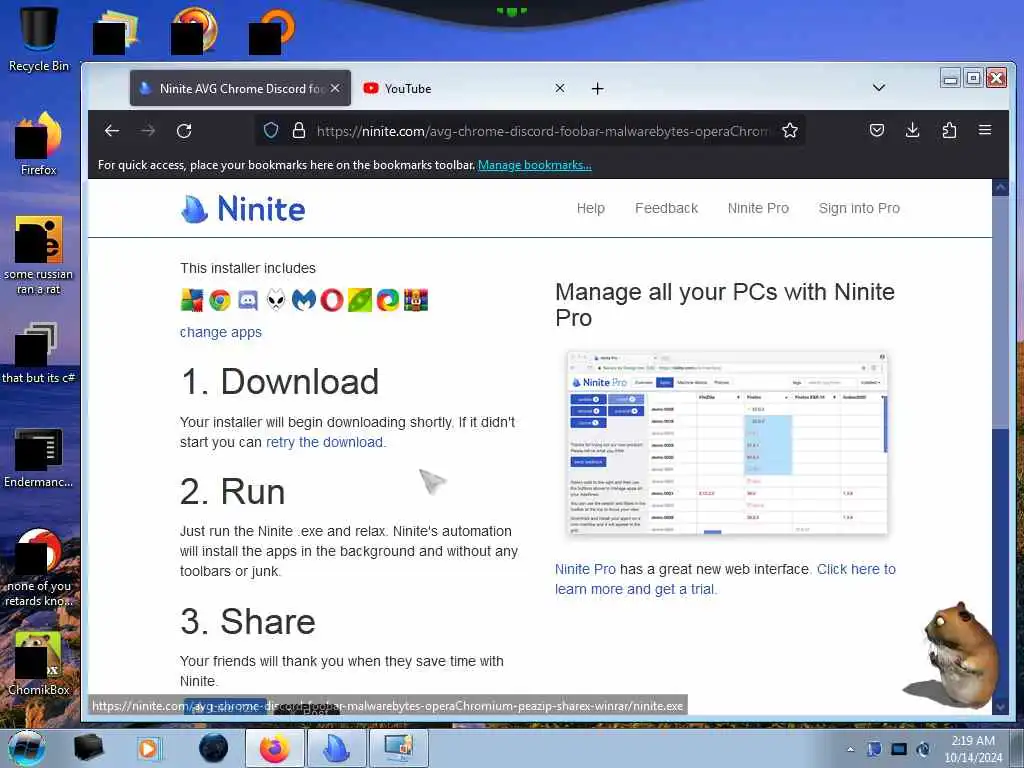The width and height of the screenshot is (1024, 768).
Task: Click the PeaZip app icon
Action: tap(360, 300)
